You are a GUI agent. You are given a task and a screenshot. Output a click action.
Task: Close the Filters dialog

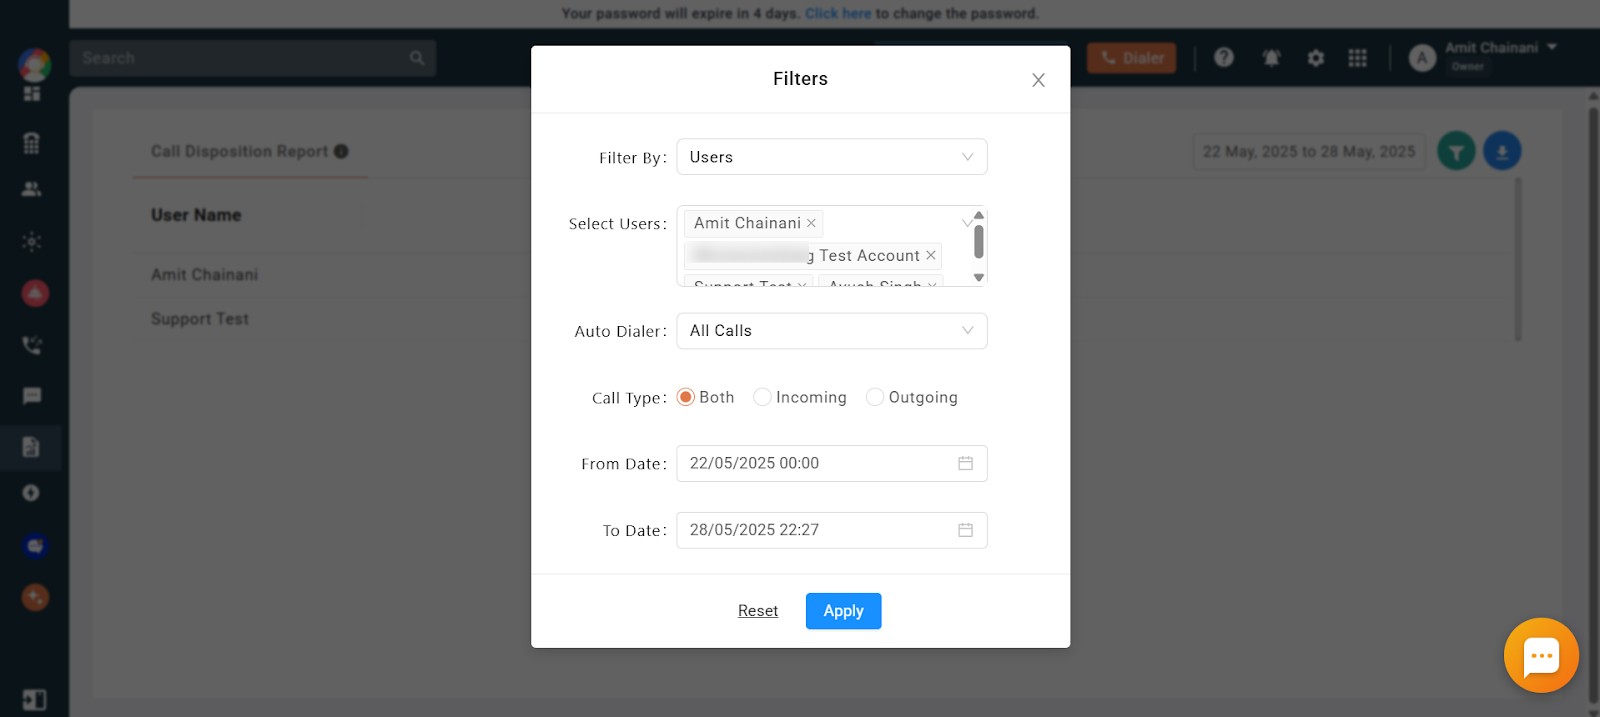coord(1038,80)
